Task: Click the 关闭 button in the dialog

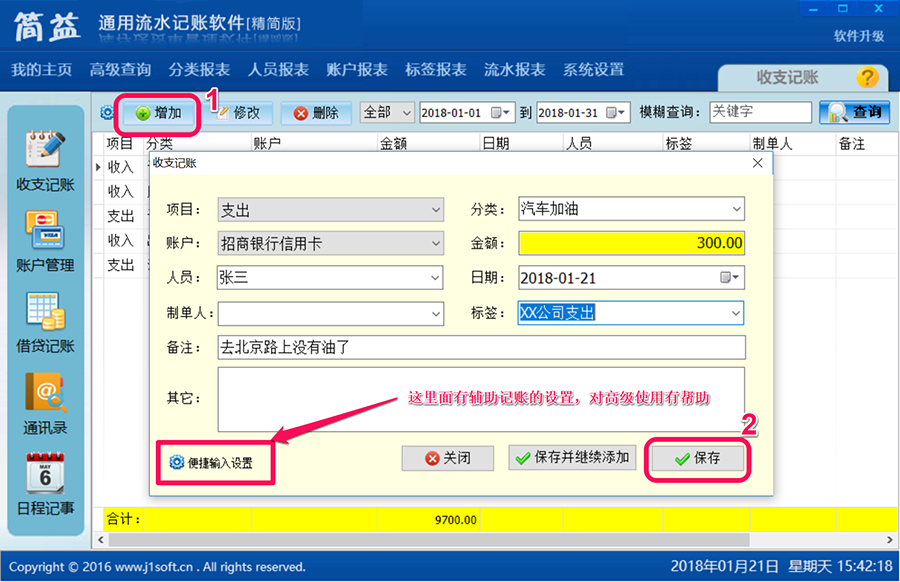Action: click(448, 458)
